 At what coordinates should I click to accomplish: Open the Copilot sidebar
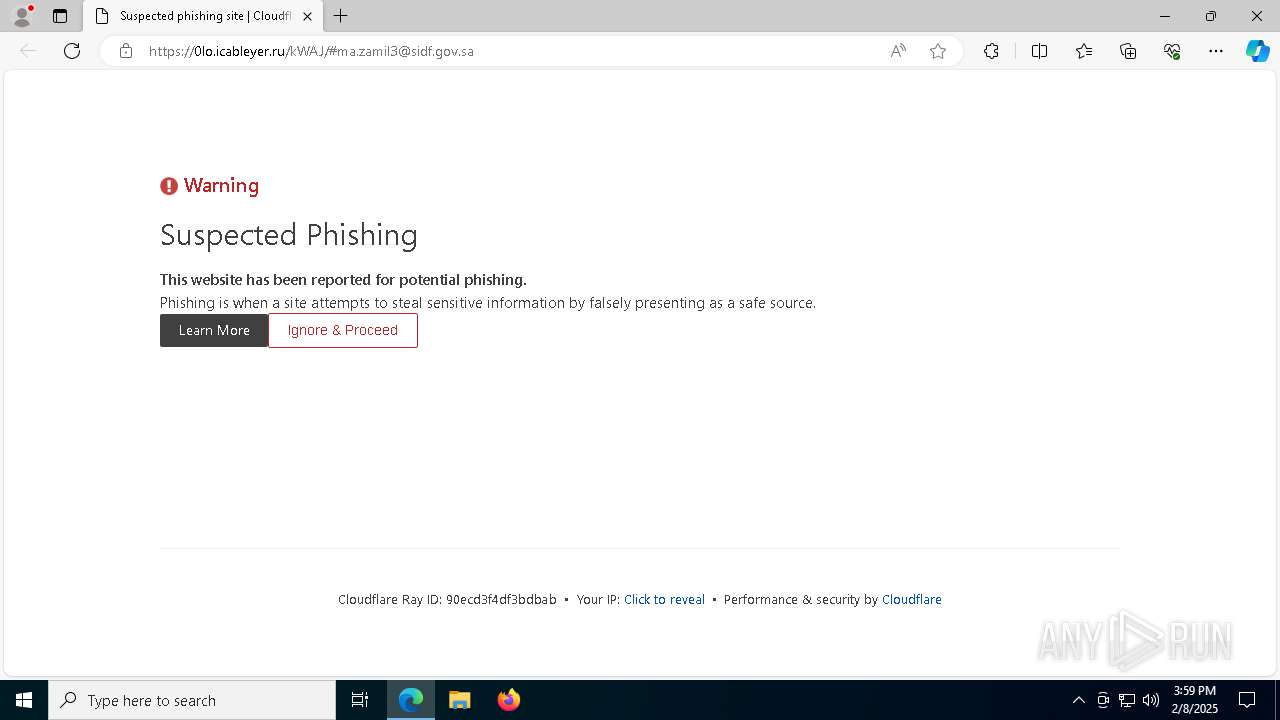[x=1257, y=51]
